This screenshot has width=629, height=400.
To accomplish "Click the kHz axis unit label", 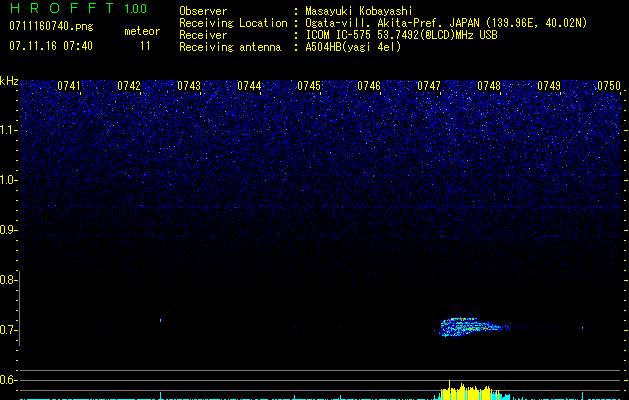I will click(x=9, y=81).
